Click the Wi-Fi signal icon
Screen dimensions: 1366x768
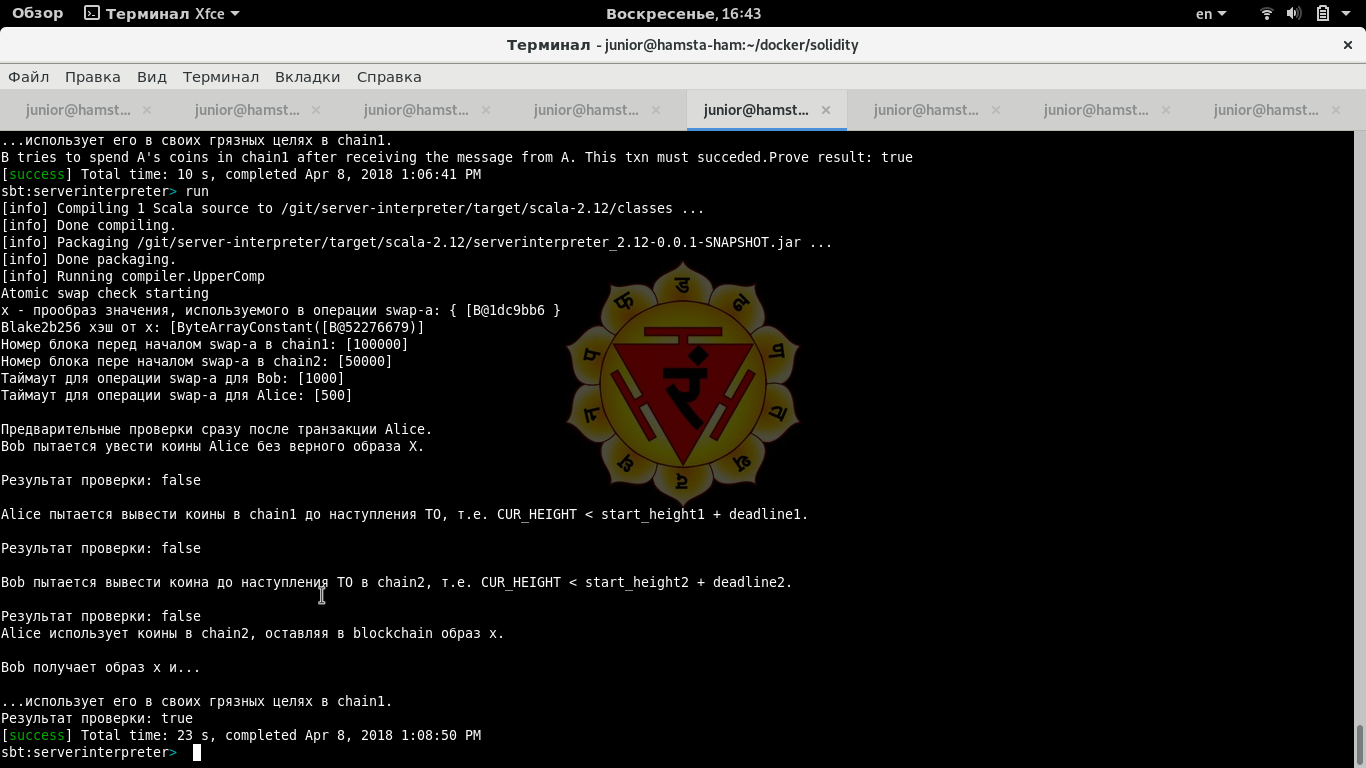tap(1267, 14)
